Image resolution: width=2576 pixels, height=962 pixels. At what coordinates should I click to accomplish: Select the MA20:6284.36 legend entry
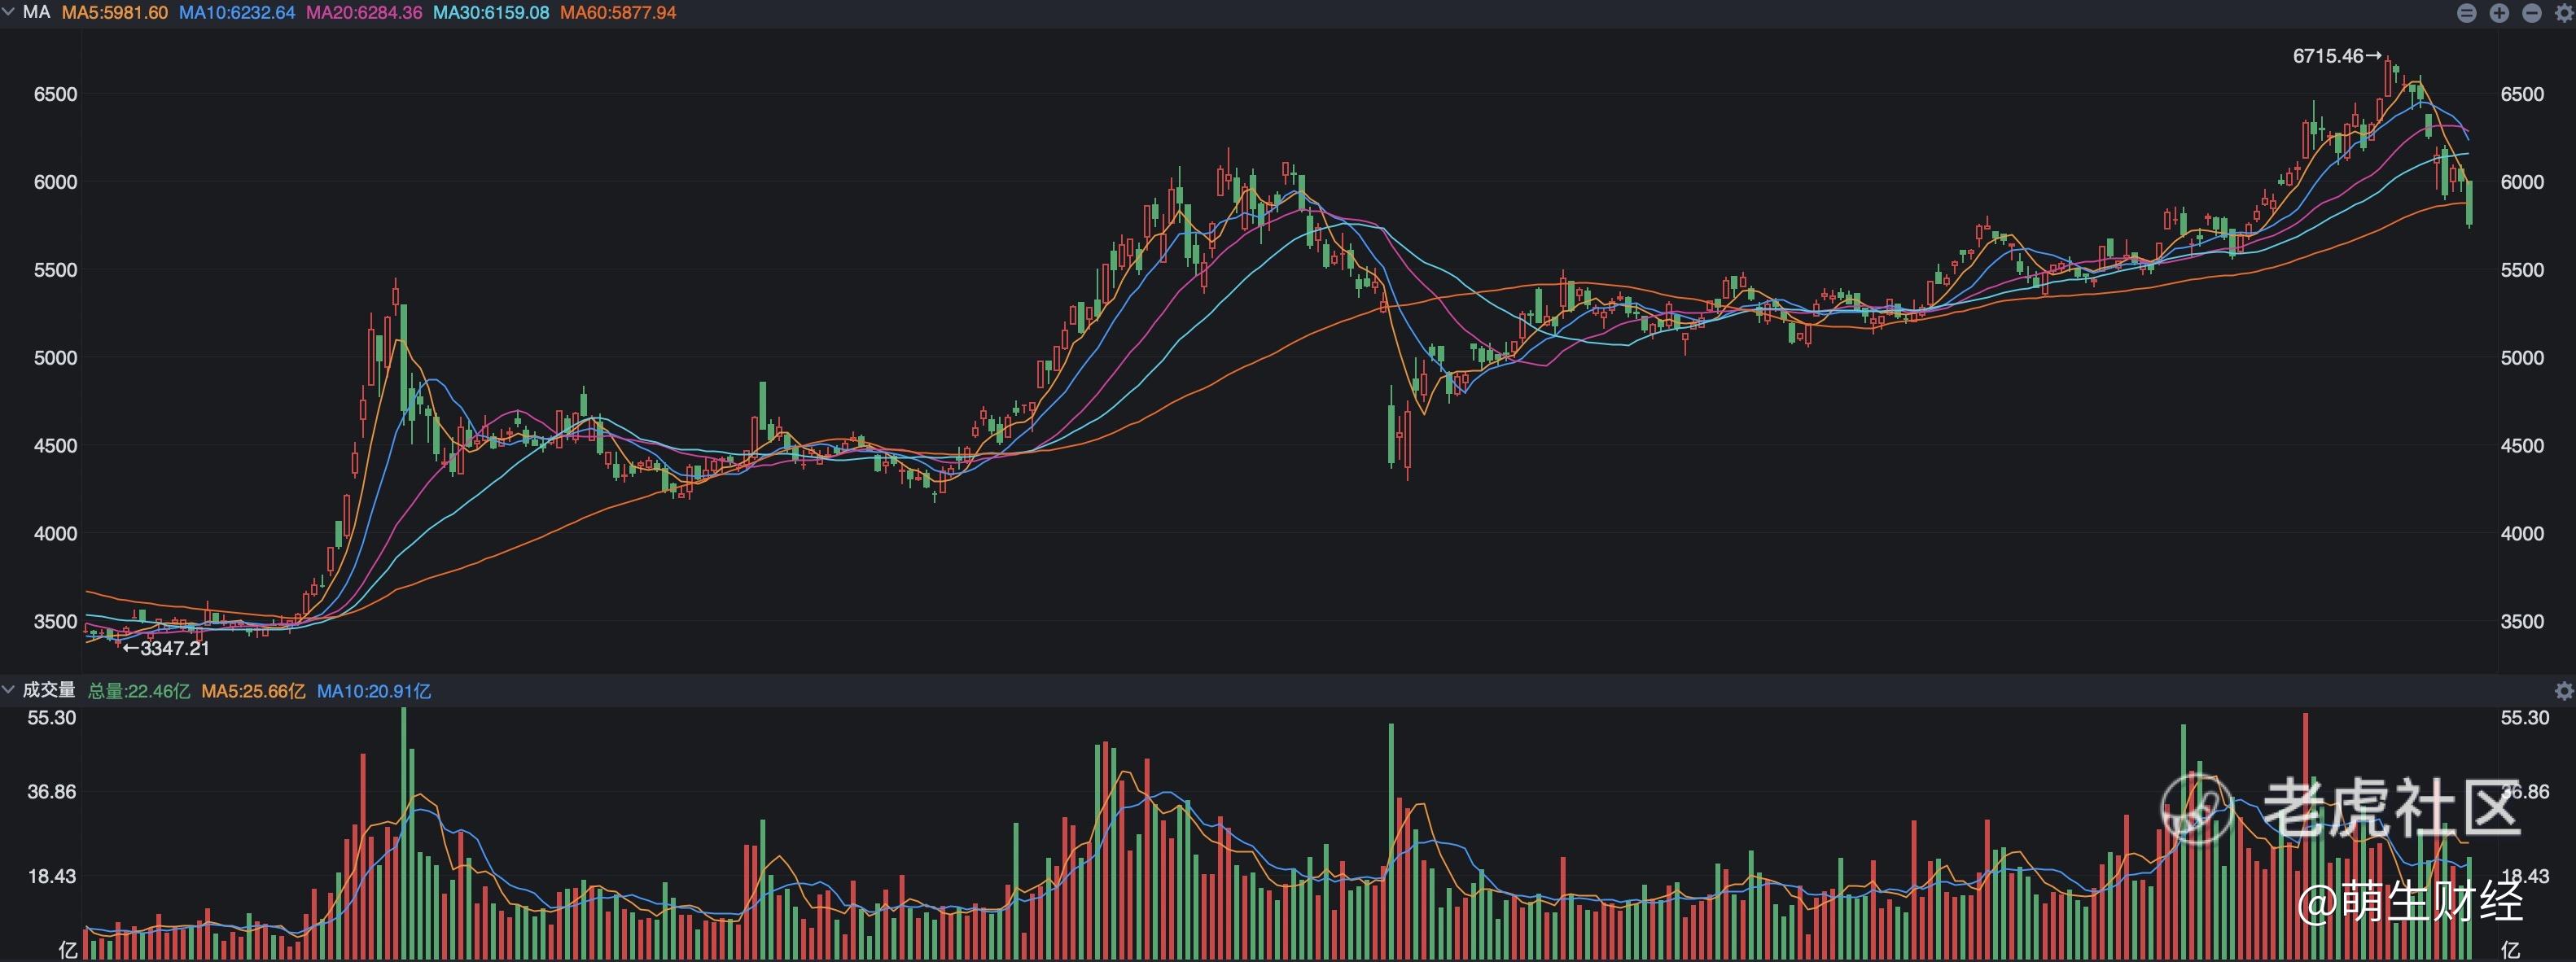[364, 13]
